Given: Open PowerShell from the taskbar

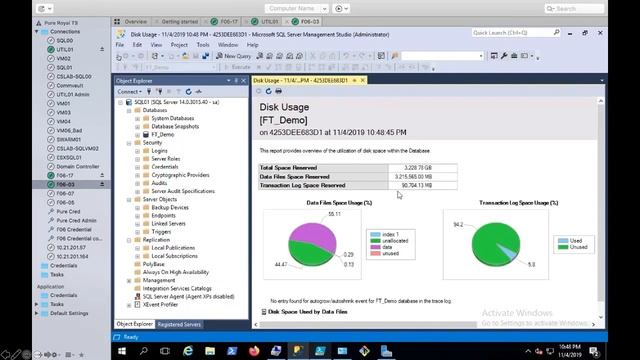Looking at the screenshot, I should [232, 351].
